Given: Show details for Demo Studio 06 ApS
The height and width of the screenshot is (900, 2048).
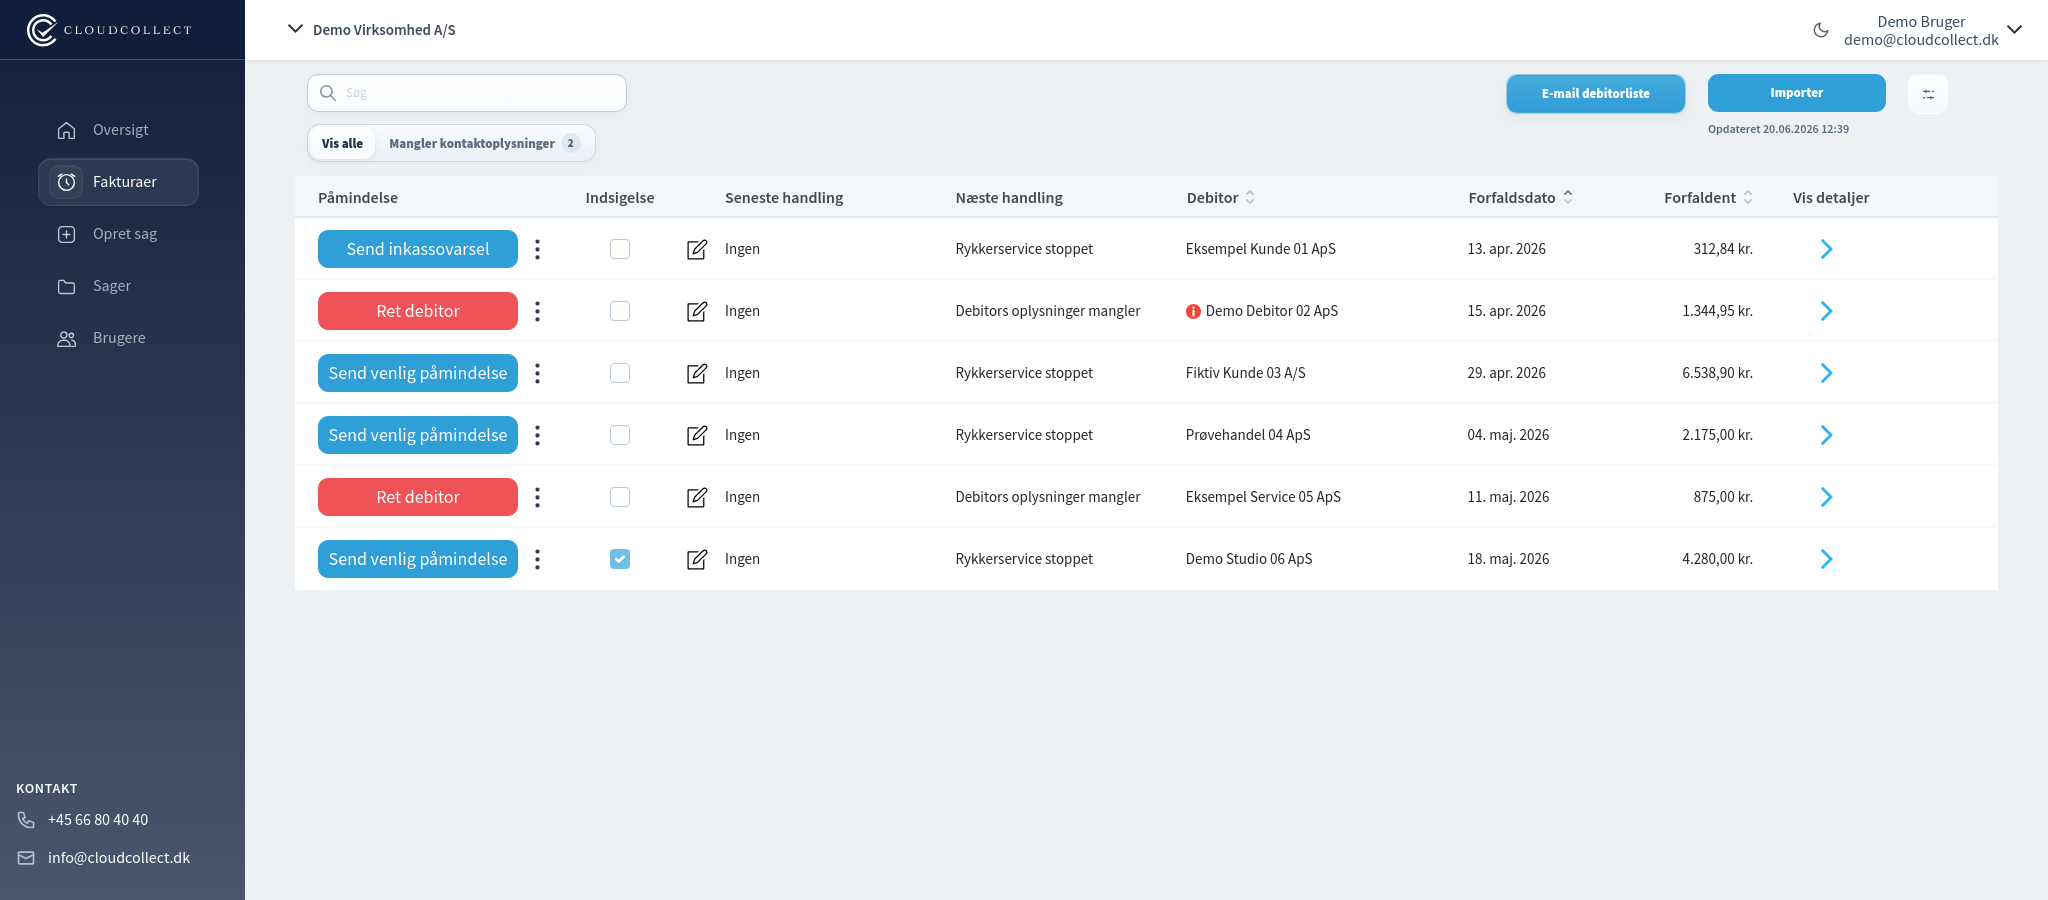Looking at the screenshot, I should coord(1826,559).
